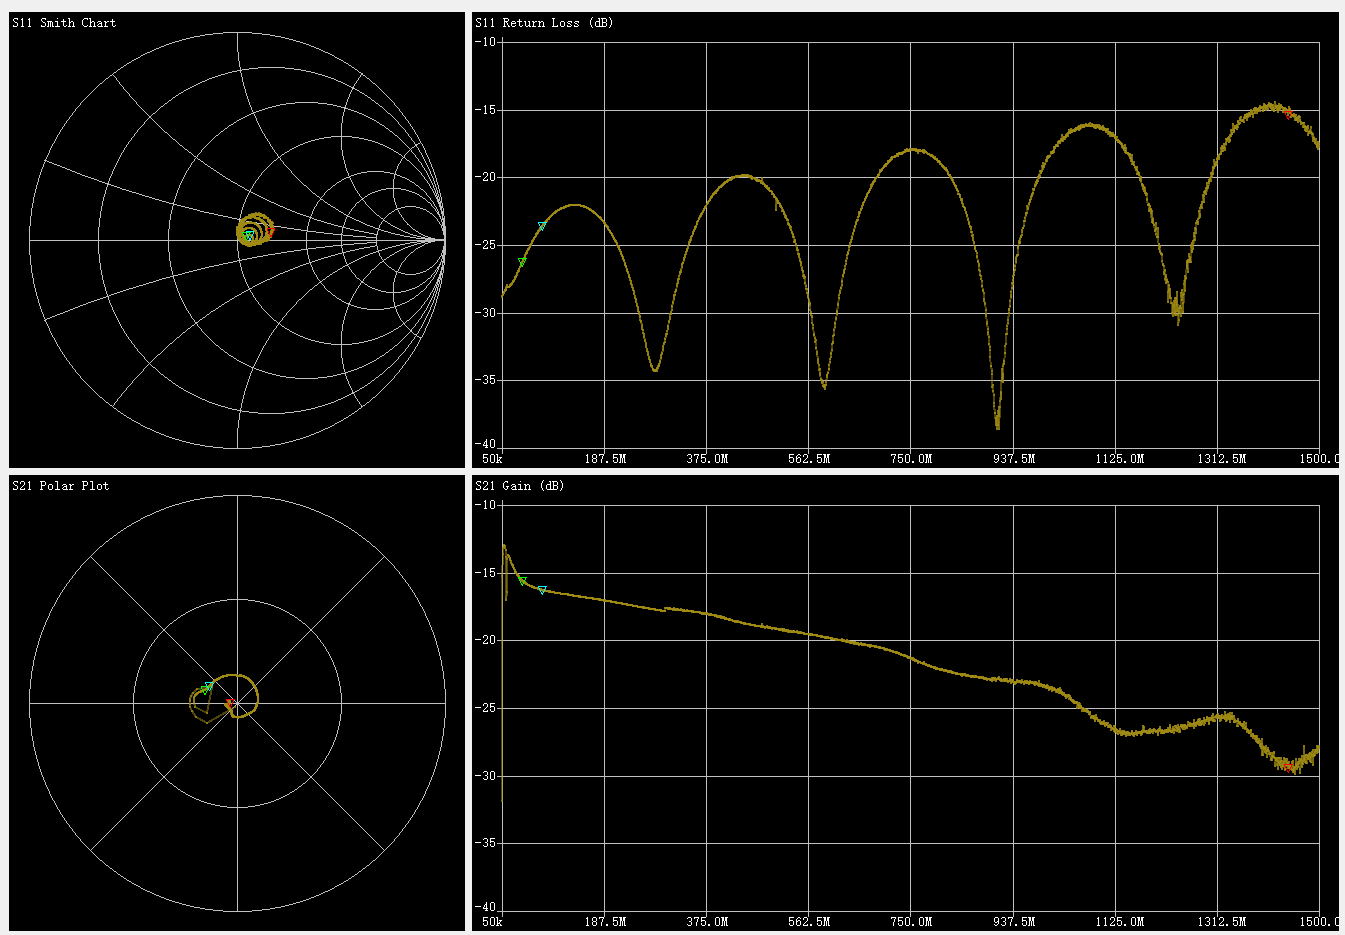
Task: Click the red marker on S11 Return Loss trace
Action: coord(1289,113)
